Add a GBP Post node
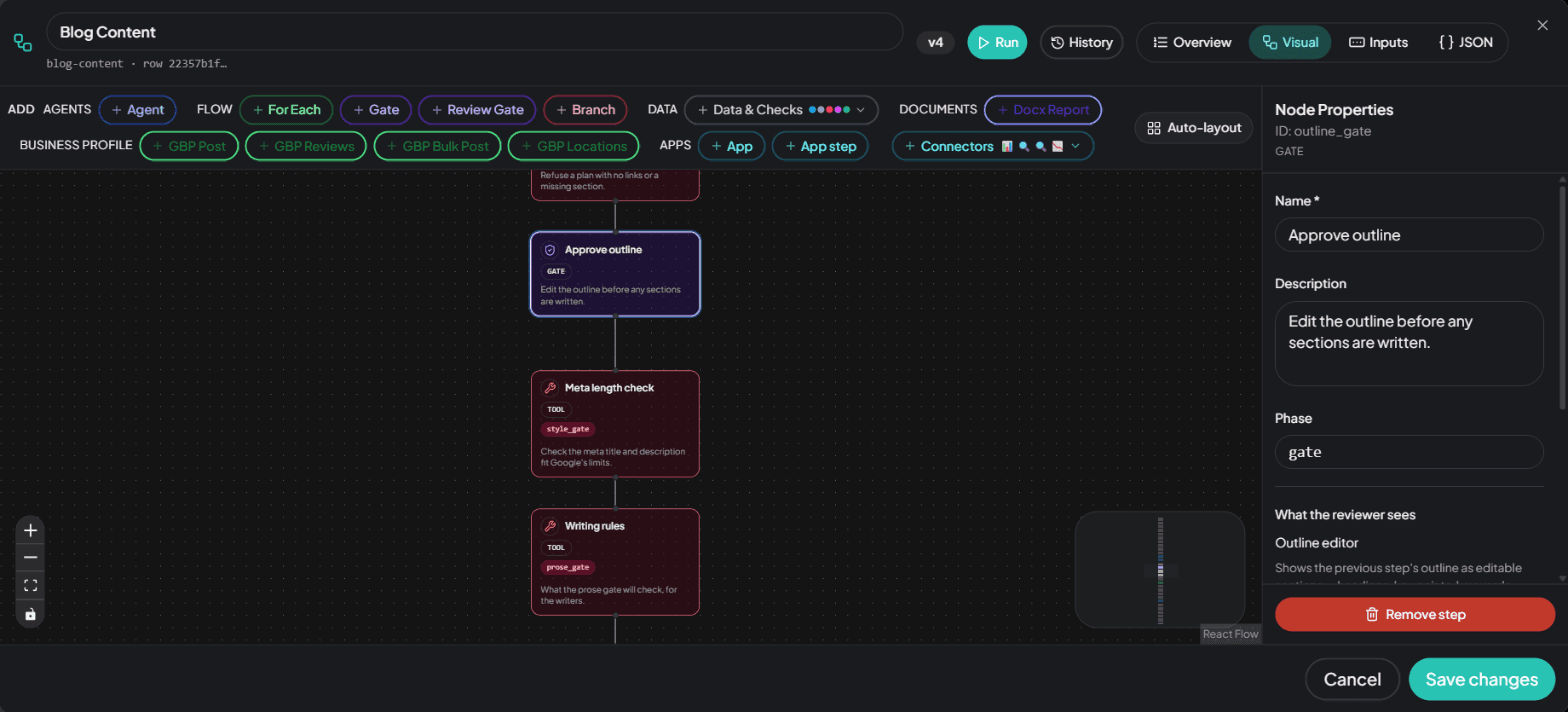Viewport: 1568px width, 712px height. pos(189,146)
